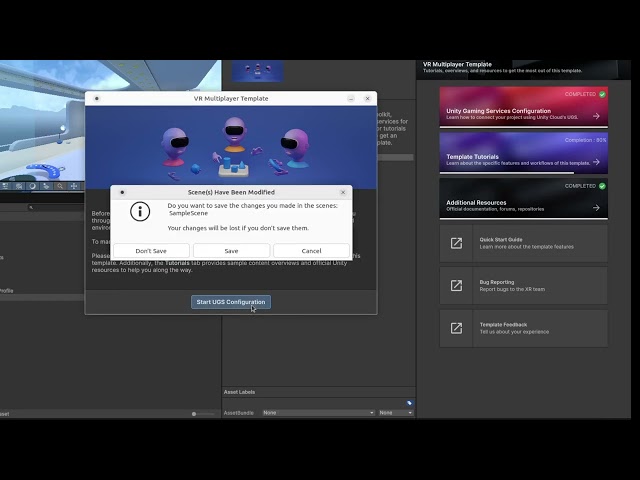Click green completed check on Additional Resources card
The height and width of the screenshot is (480, 640).
tap(602, 186)
